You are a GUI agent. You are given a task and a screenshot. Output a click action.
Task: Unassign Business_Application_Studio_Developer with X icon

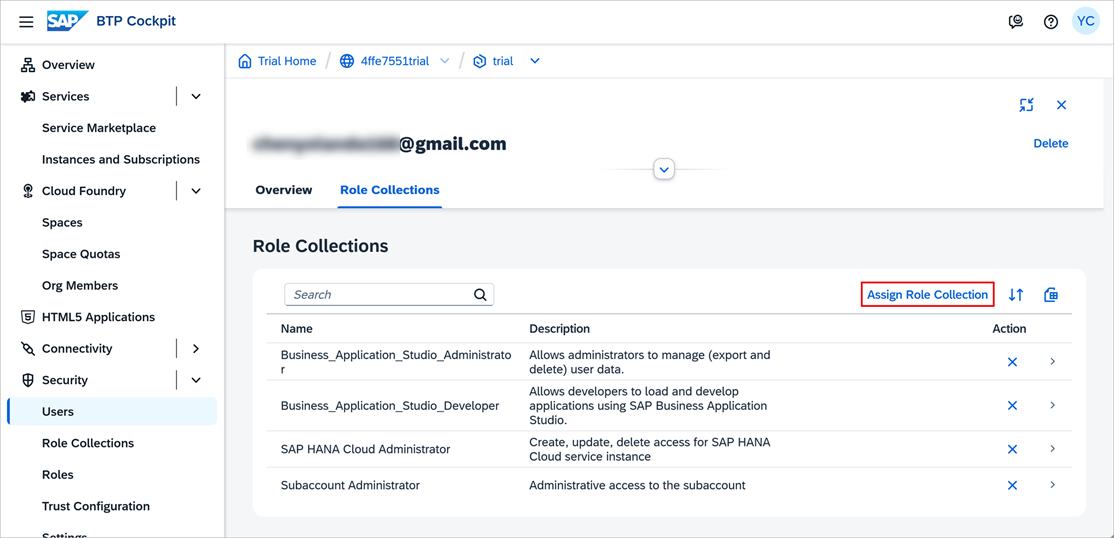tap(1013, 405)
